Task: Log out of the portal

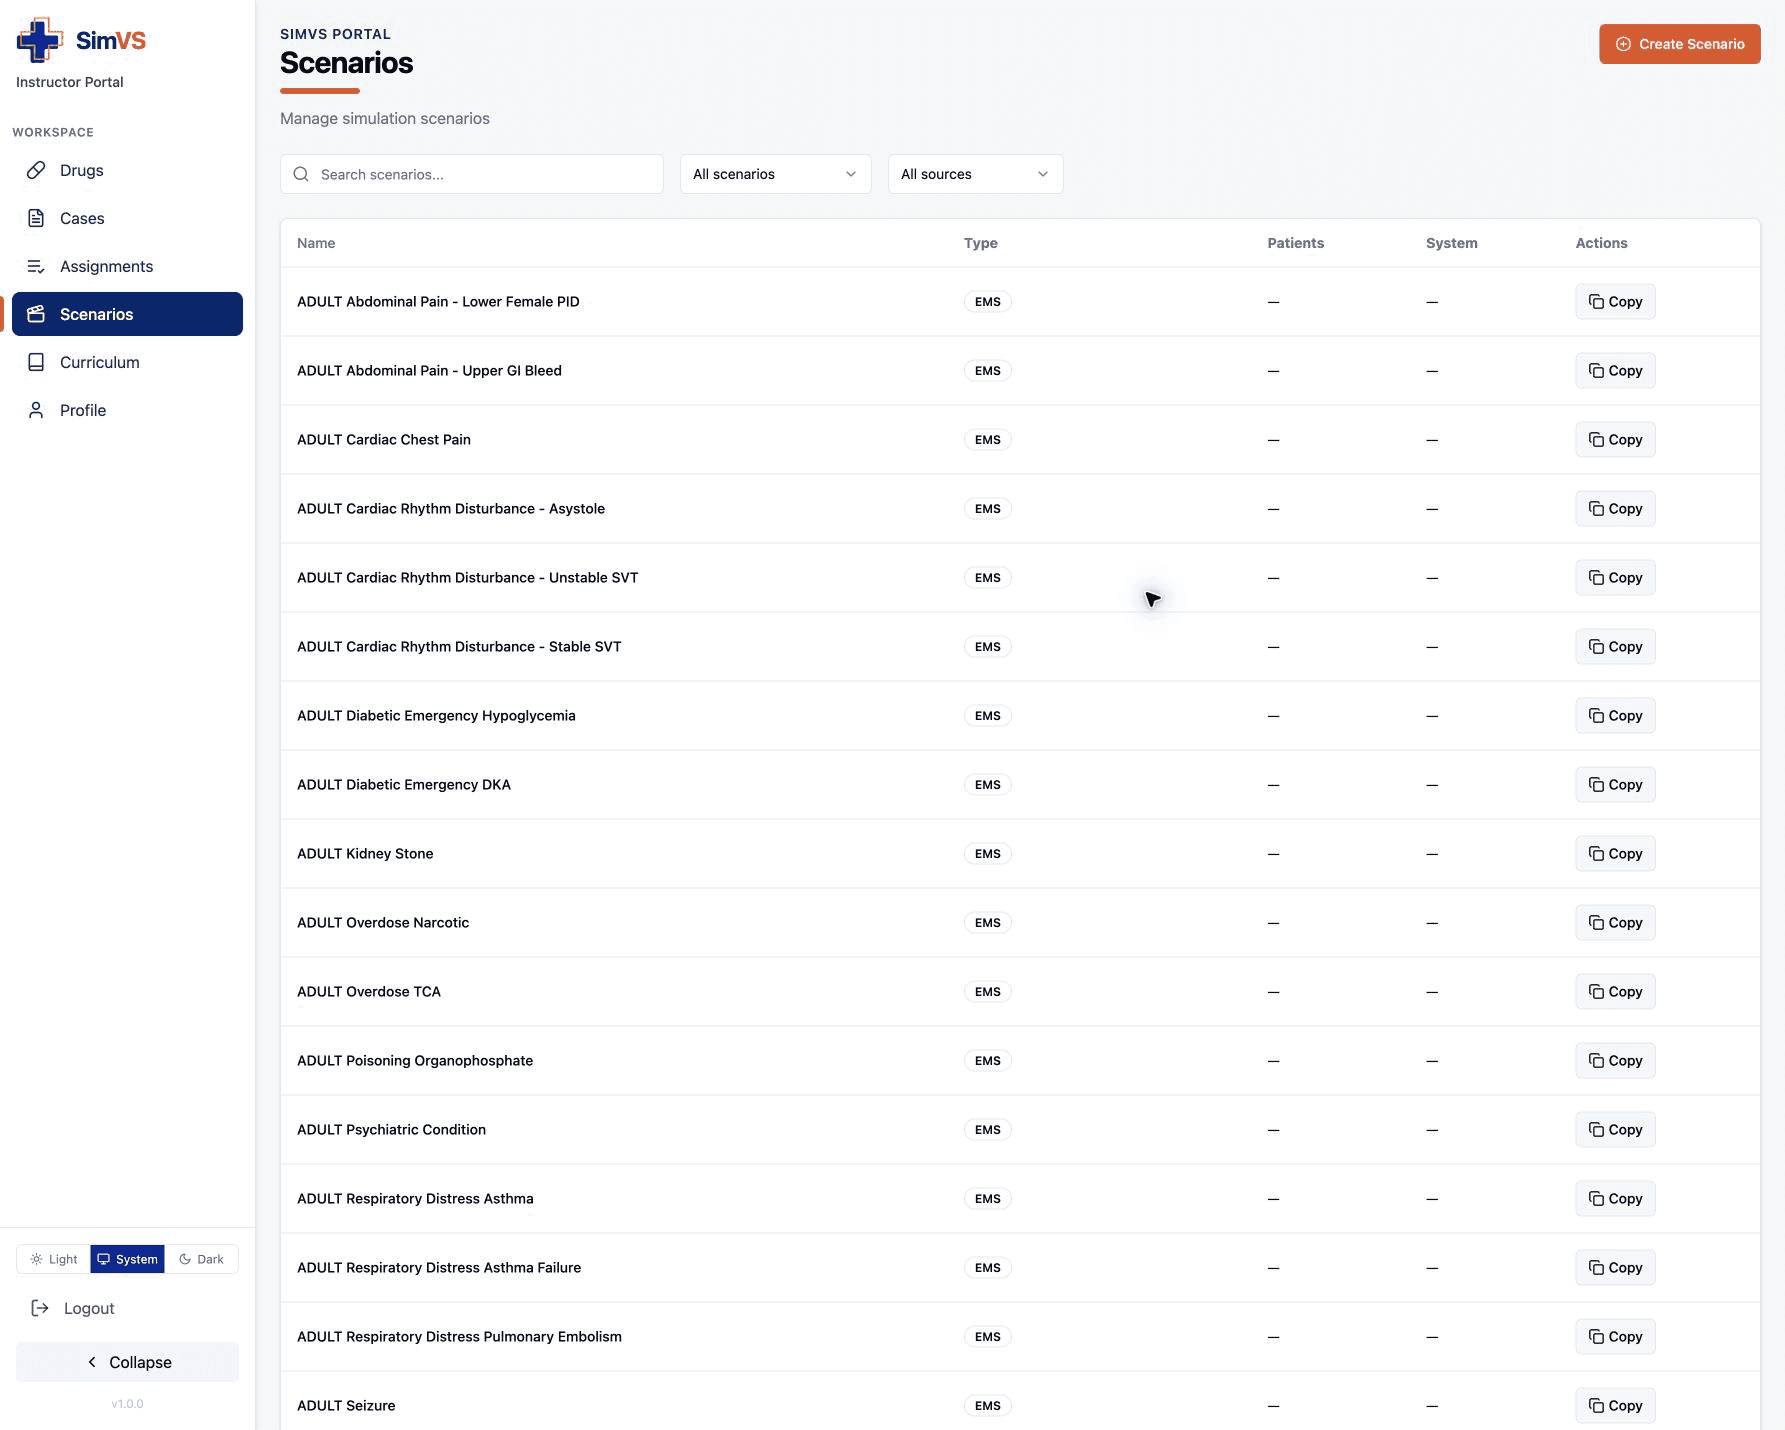Action: coord(127,1308)
